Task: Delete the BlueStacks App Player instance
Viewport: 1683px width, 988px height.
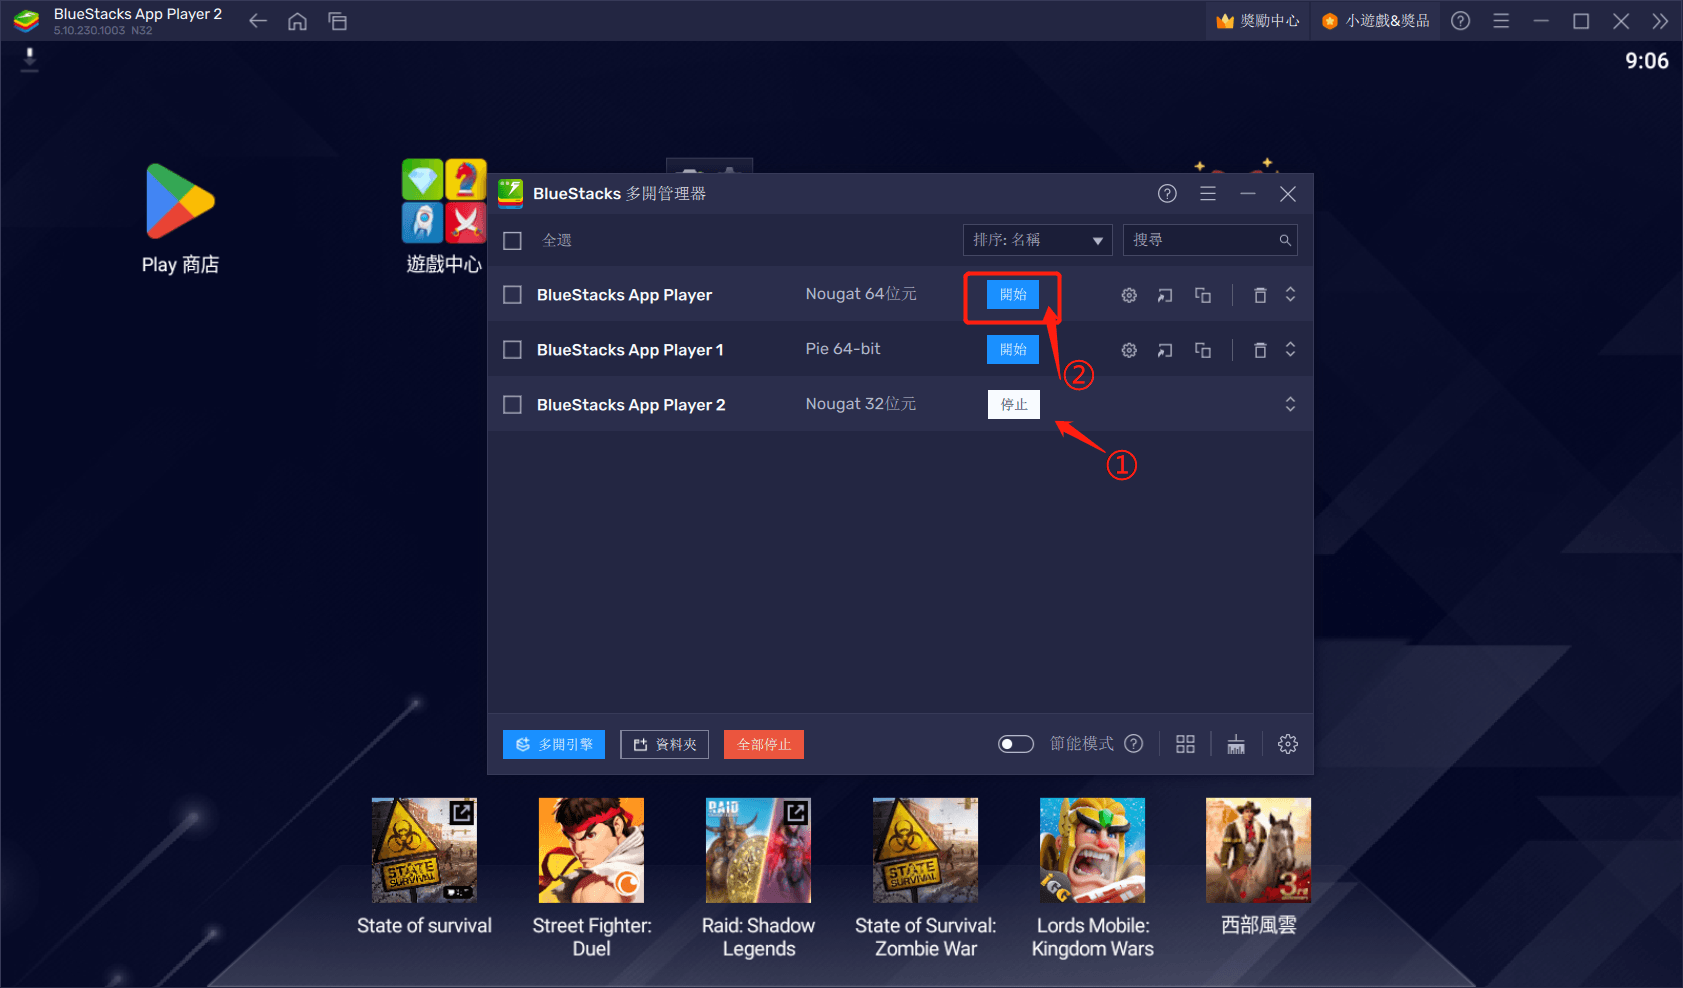Action: click(1260, 295)
